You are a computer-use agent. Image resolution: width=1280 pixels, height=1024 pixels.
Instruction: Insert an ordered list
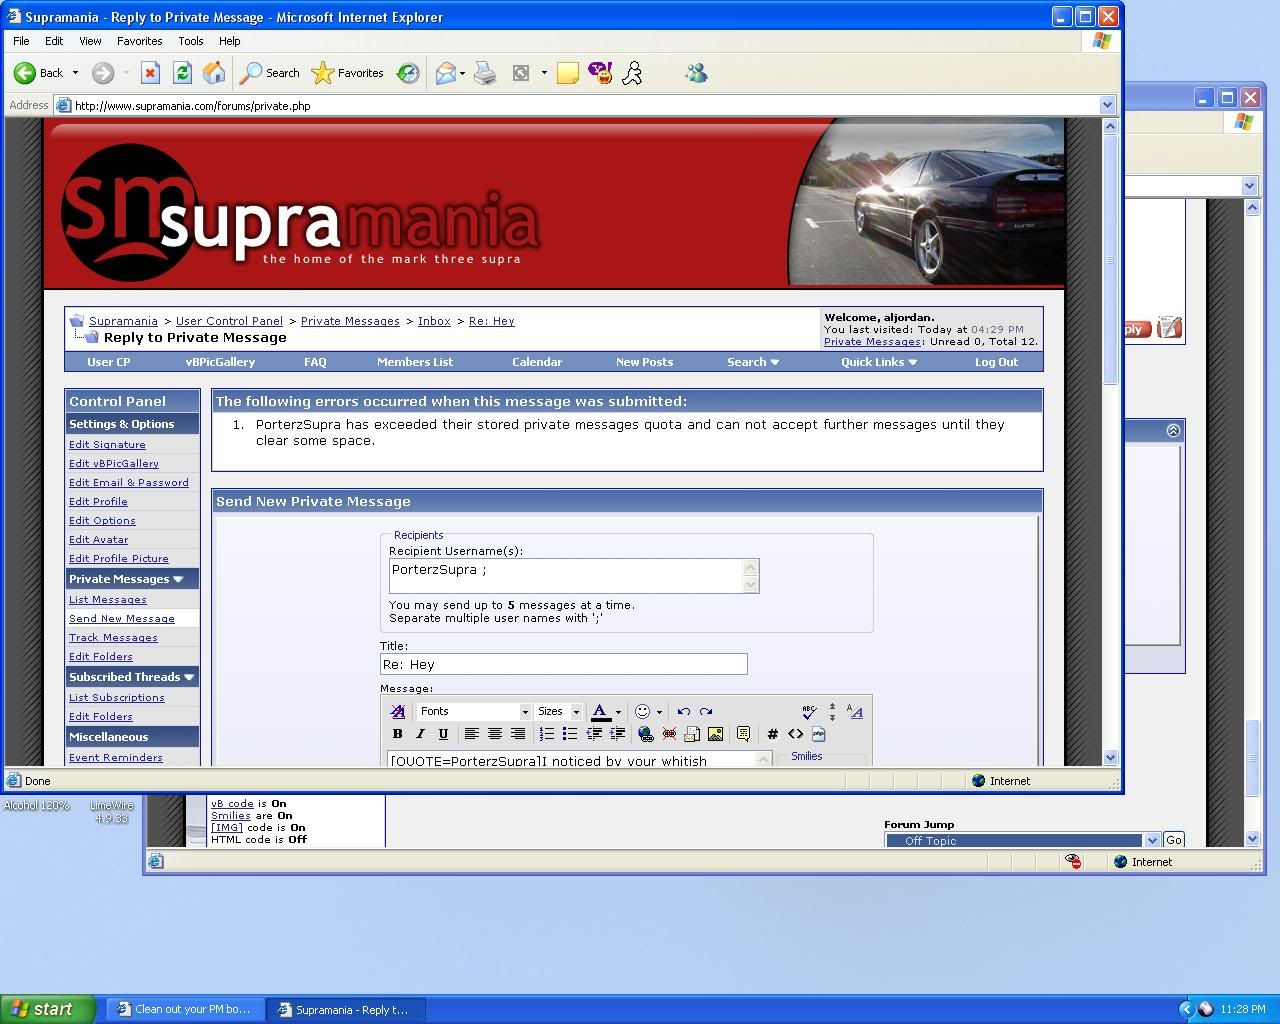[x=546, y=734]
